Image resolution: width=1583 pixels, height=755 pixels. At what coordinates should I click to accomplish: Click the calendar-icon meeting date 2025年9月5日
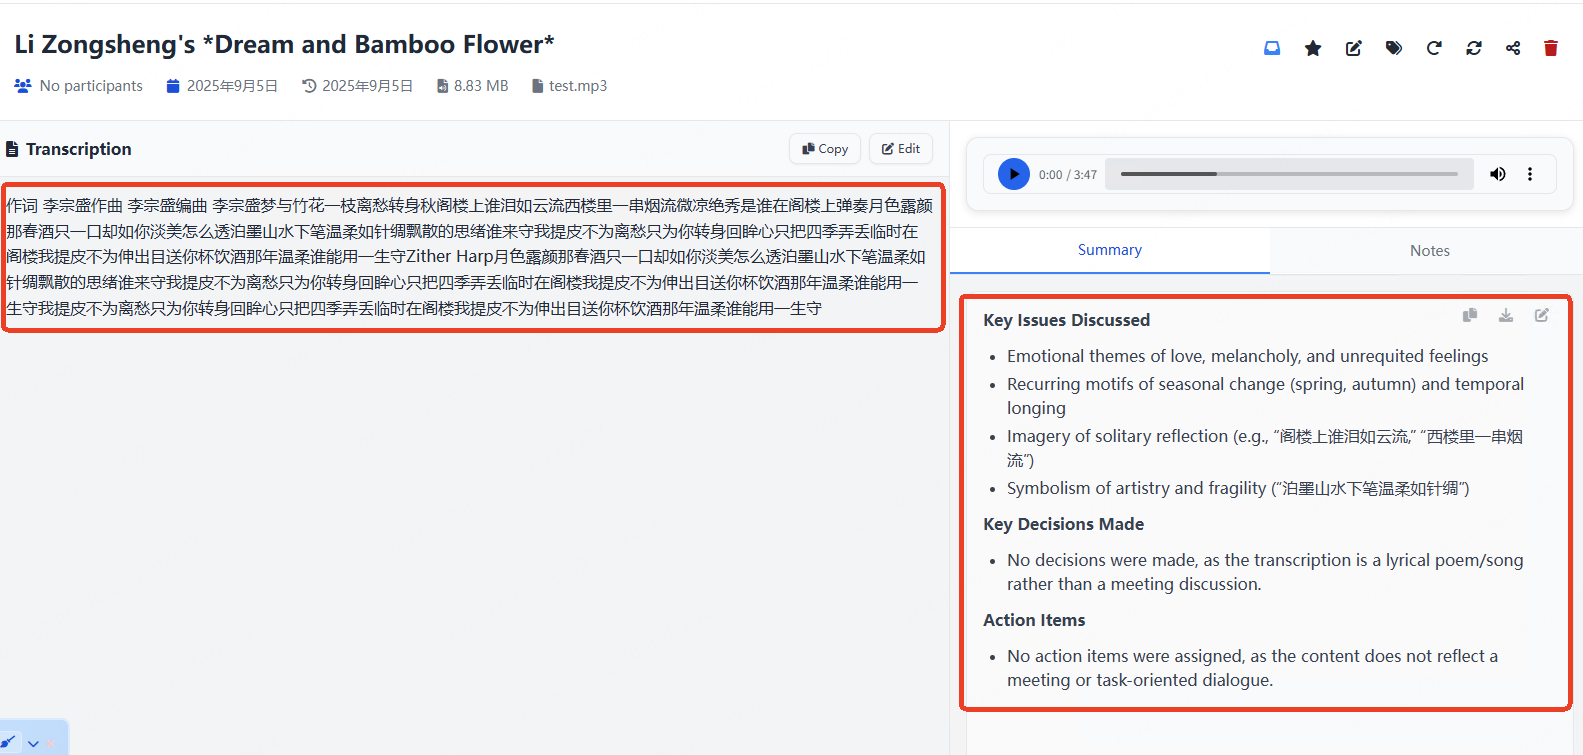tap(232, 86)
